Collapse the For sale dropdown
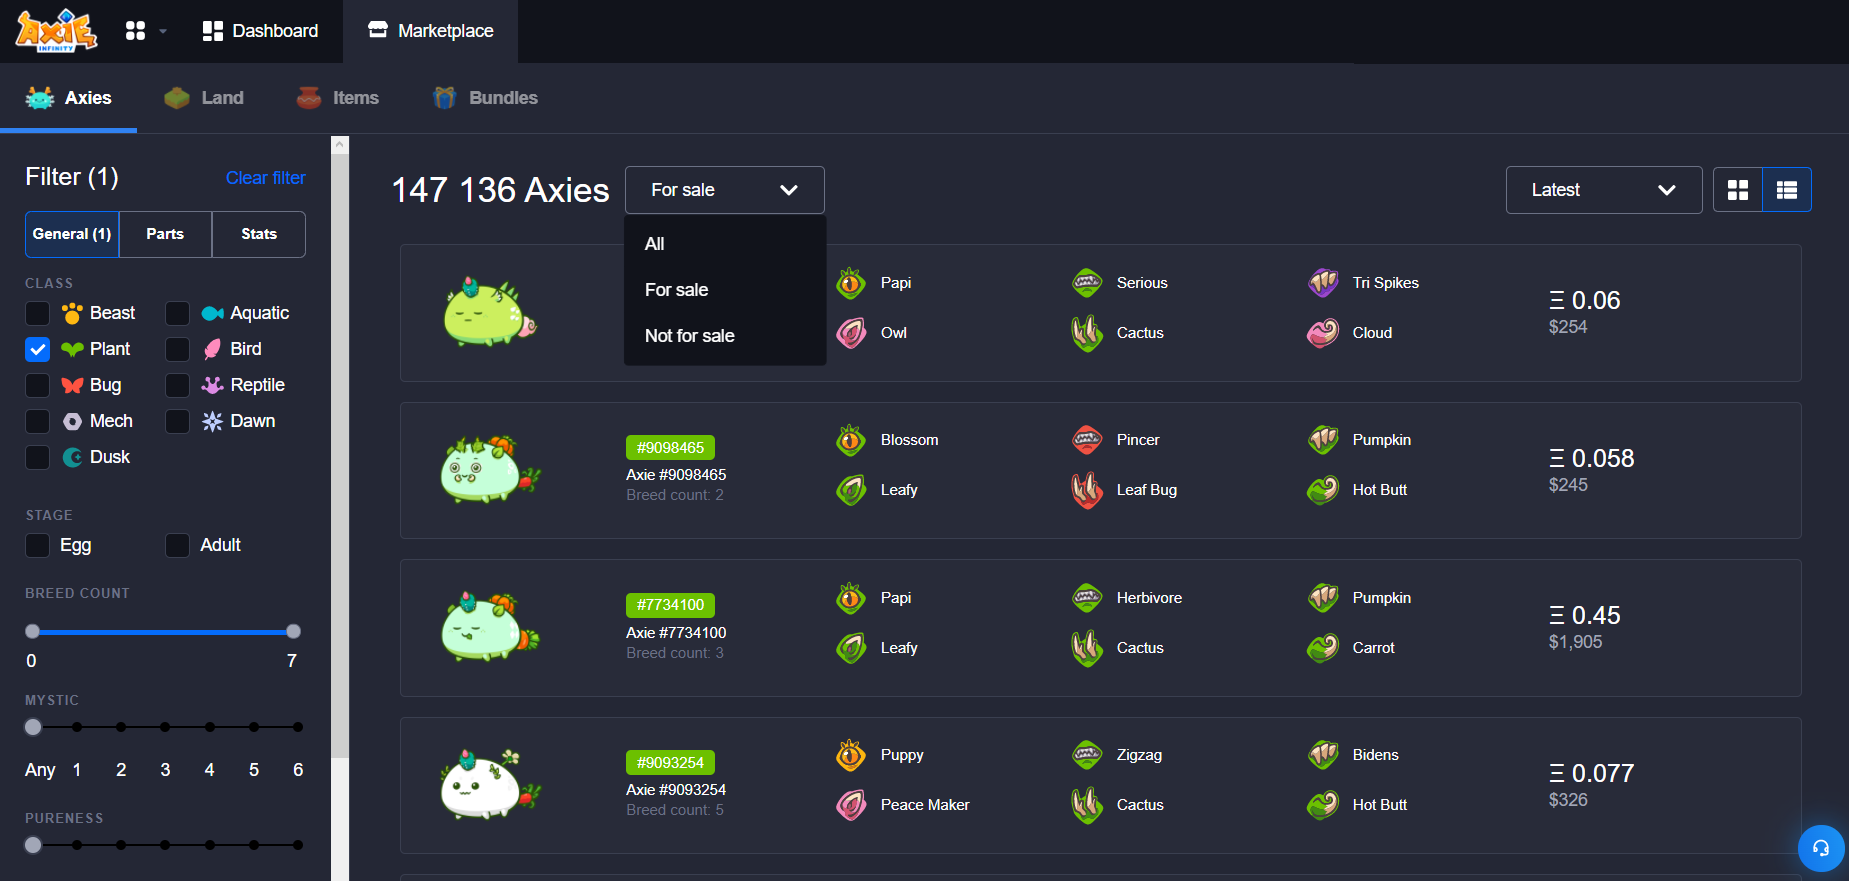Image resolution: width=1849 pixels, height=881 pixels. tap(725, 190)
